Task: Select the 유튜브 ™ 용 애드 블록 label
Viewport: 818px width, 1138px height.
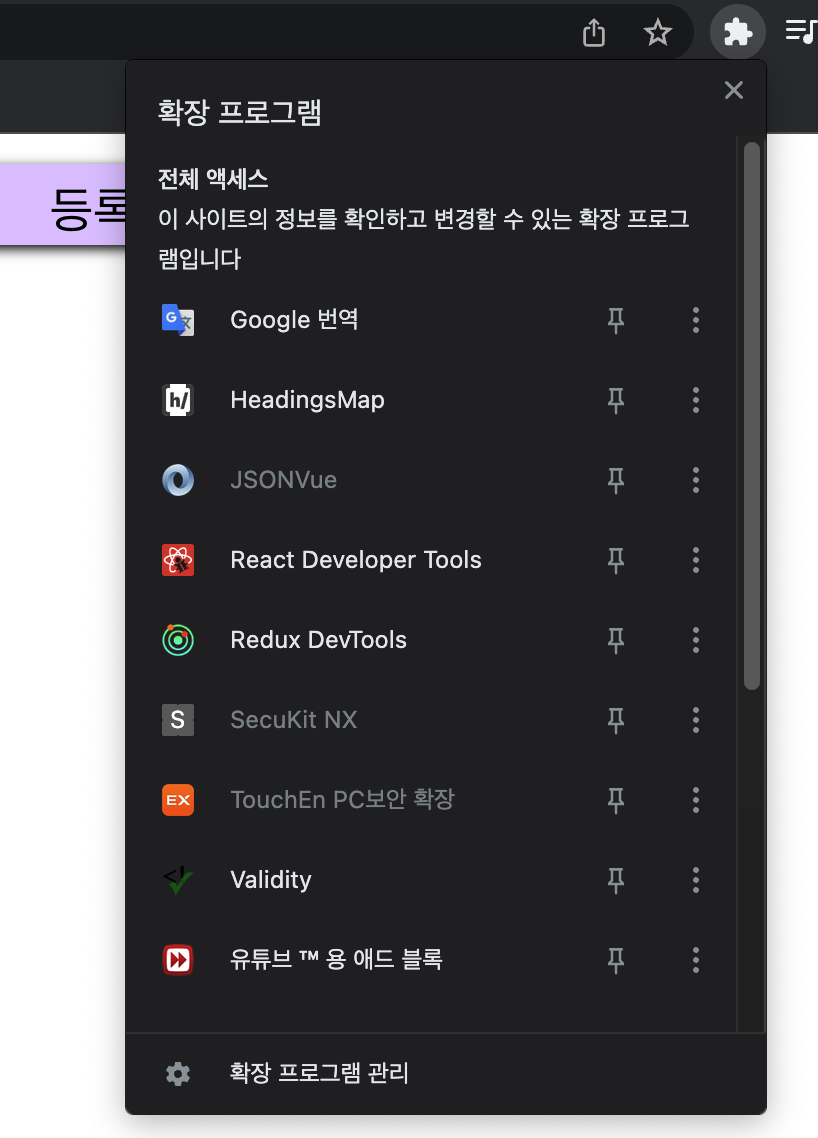Action: click(x=336, y=959)
